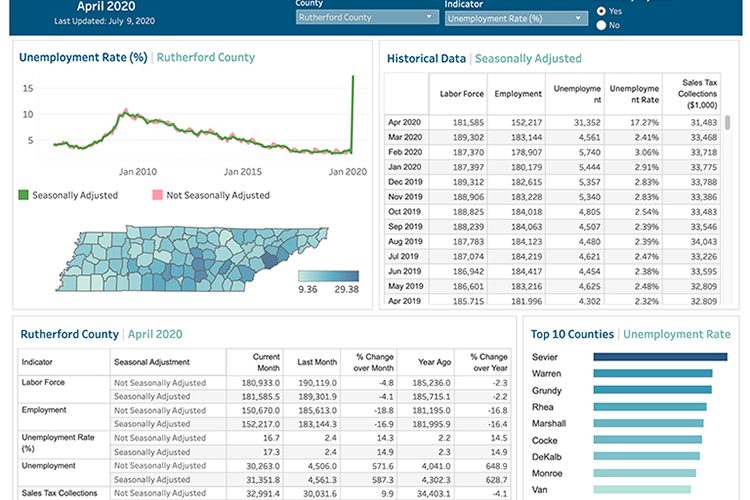Select the Labor Force column header
Screen dimensions: 750x500
(x=460, y=94)
